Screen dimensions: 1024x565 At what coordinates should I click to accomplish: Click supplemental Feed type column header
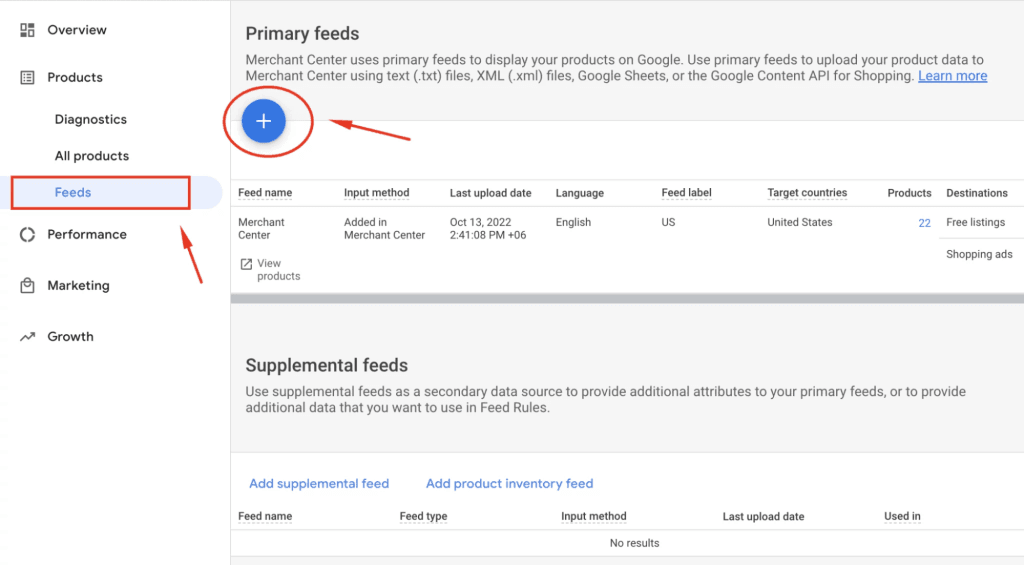coord(423,516)
